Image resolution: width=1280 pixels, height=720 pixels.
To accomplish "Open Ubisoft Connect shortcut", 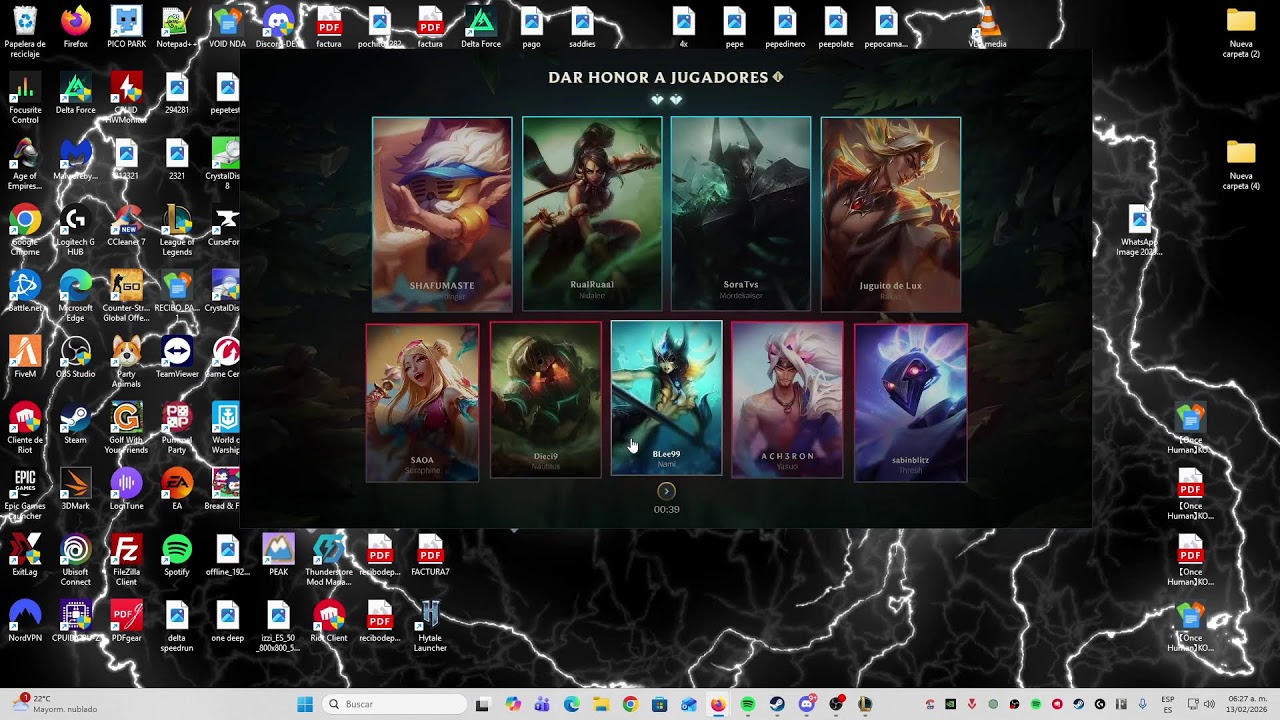I will [x=75, y=560].
